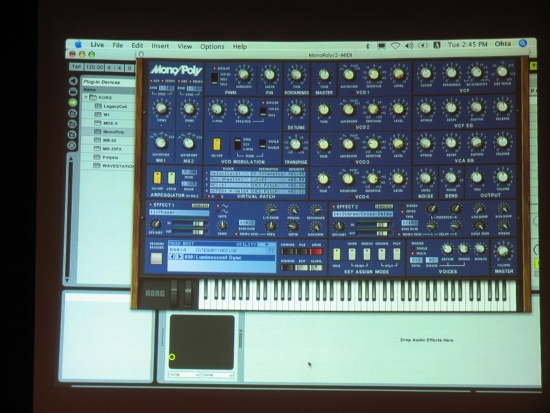Click the Wi-Fi status icon
The height and width of the screenshot is (413, 550).
395,46
